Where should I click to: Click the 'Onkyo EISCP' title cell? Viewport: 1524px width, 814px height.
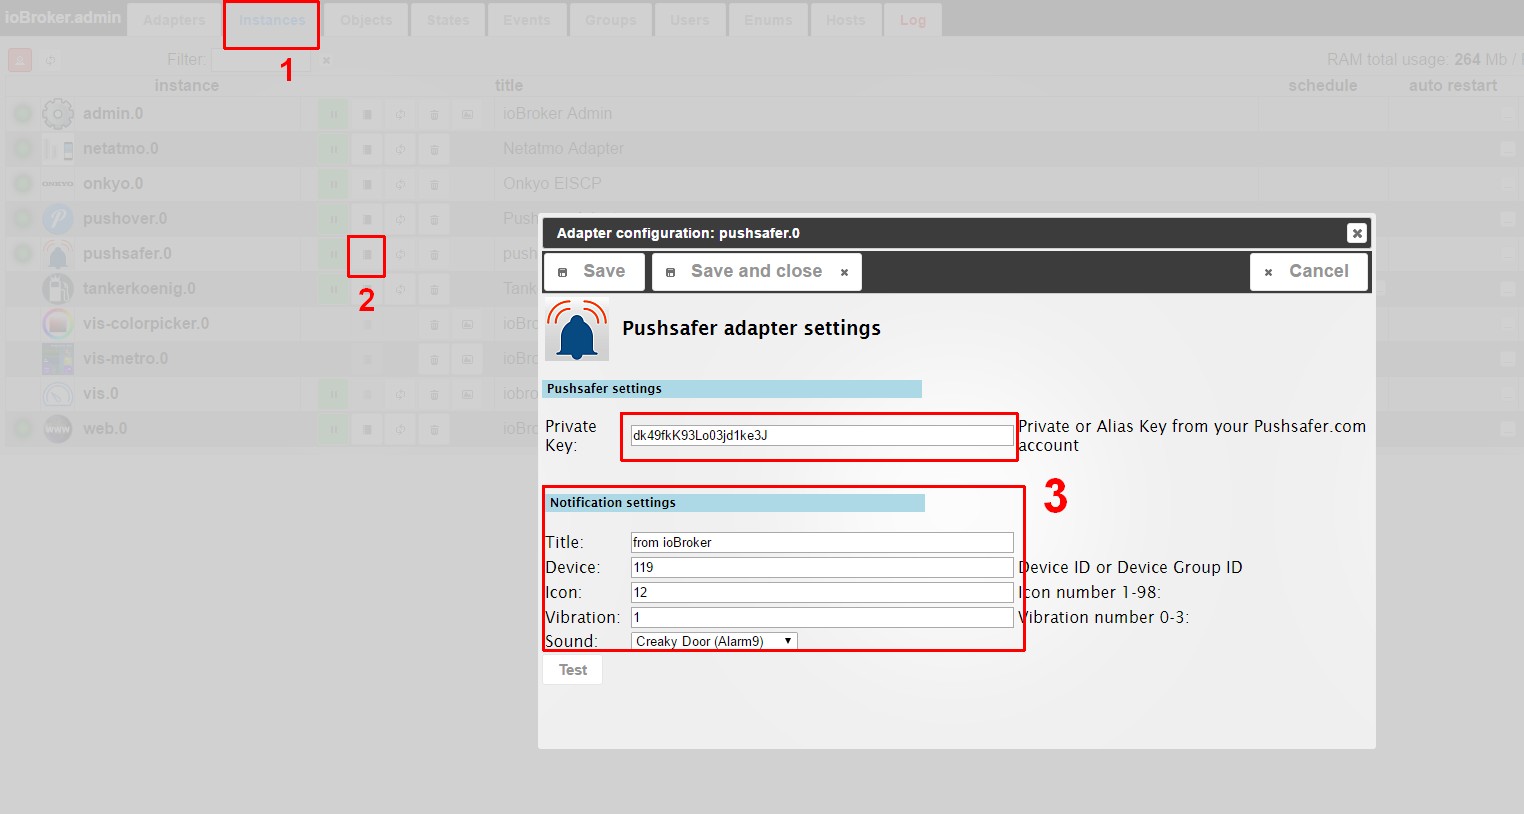pyautogui.click(x=552, y=184)
